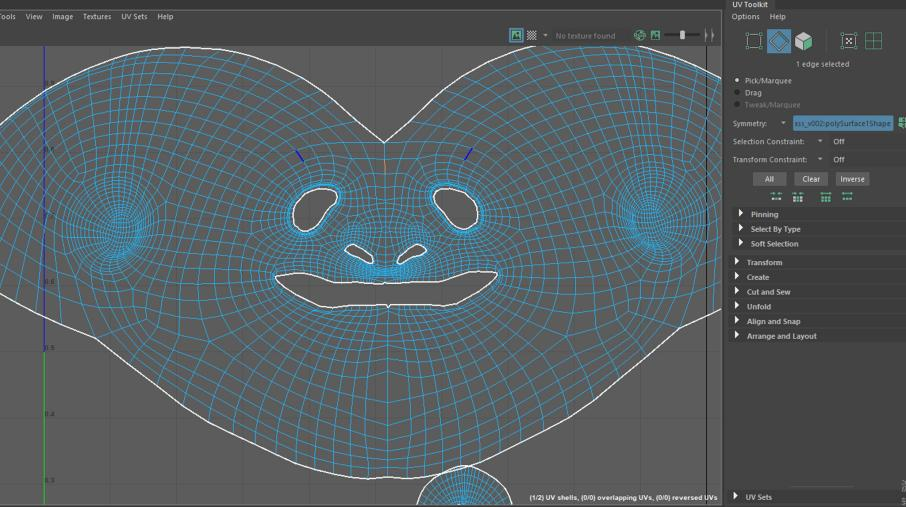Click the double-bar icon right of slider
The height and width of the screenshot is (507, 906).
click(x=709, y=35)
